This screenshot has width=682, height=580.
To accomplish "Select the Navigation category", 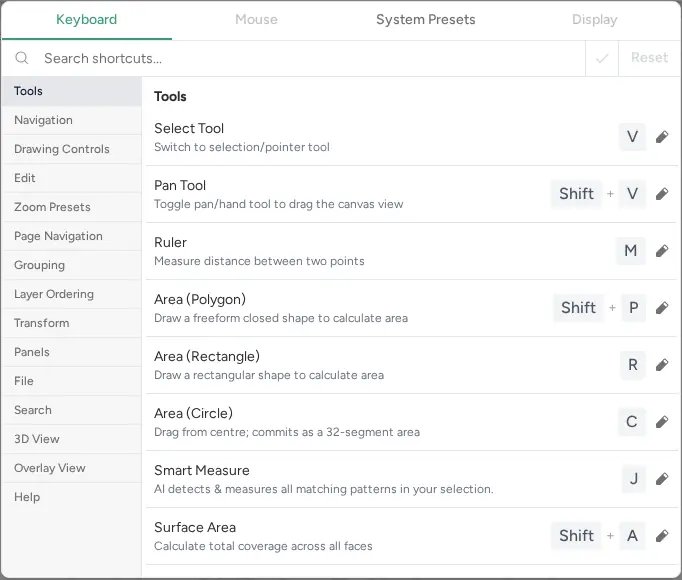I will 72,120.
